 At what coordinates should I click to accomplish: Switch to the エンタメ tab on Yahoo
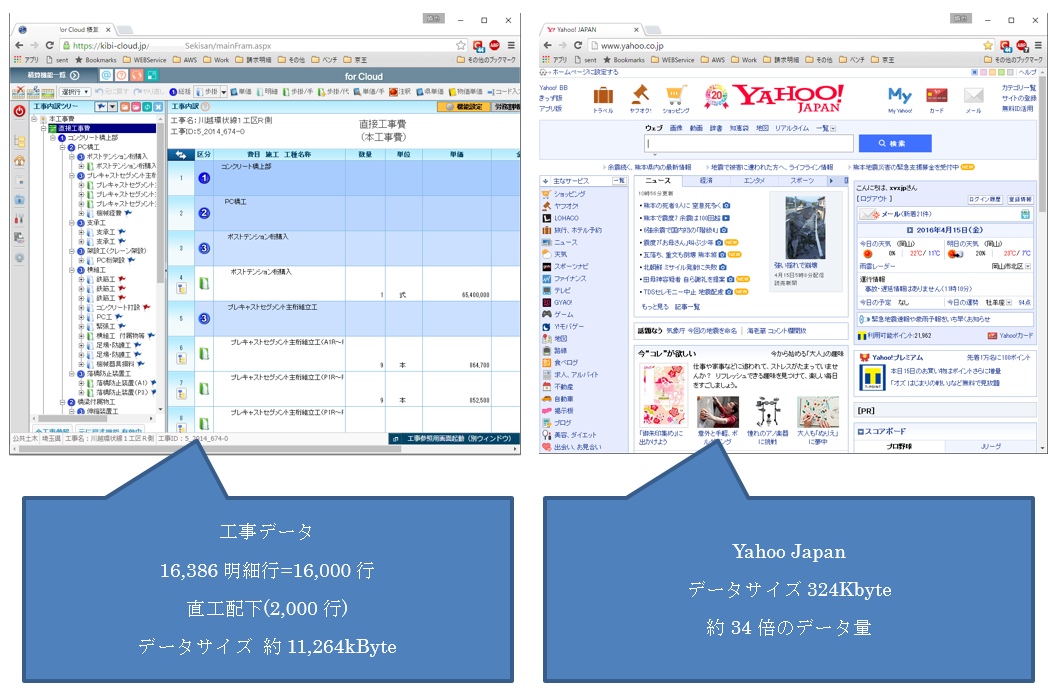tap(754, 181)
